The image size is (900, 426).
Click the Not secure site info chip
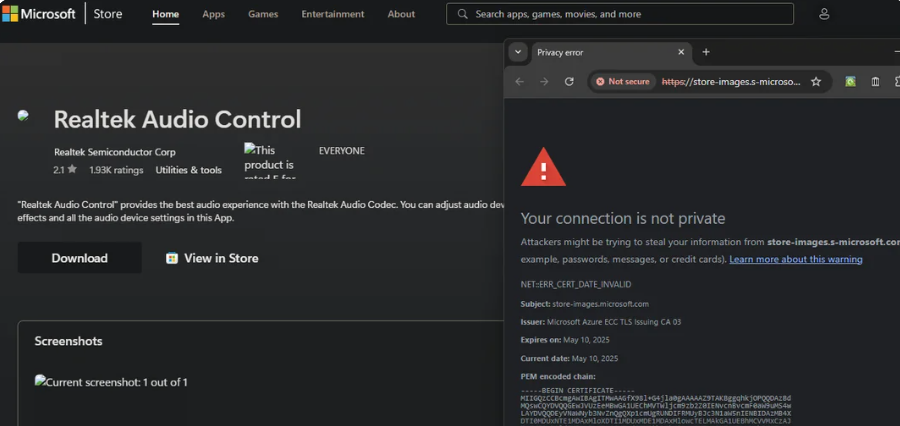click(x=623, y=82)
